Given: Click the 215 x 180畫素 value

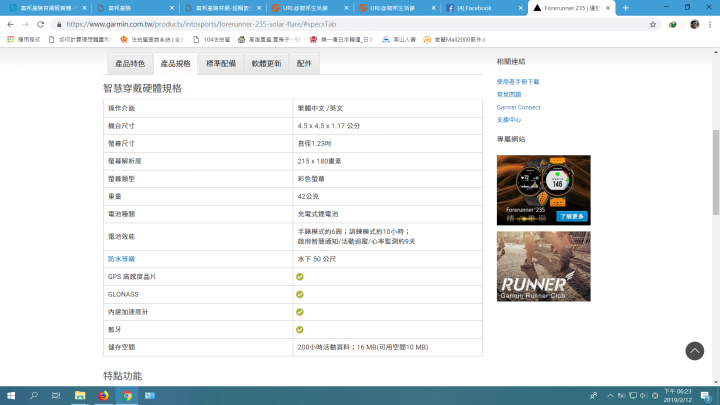Looking at the screenshot, I should [x=320, y=161].
